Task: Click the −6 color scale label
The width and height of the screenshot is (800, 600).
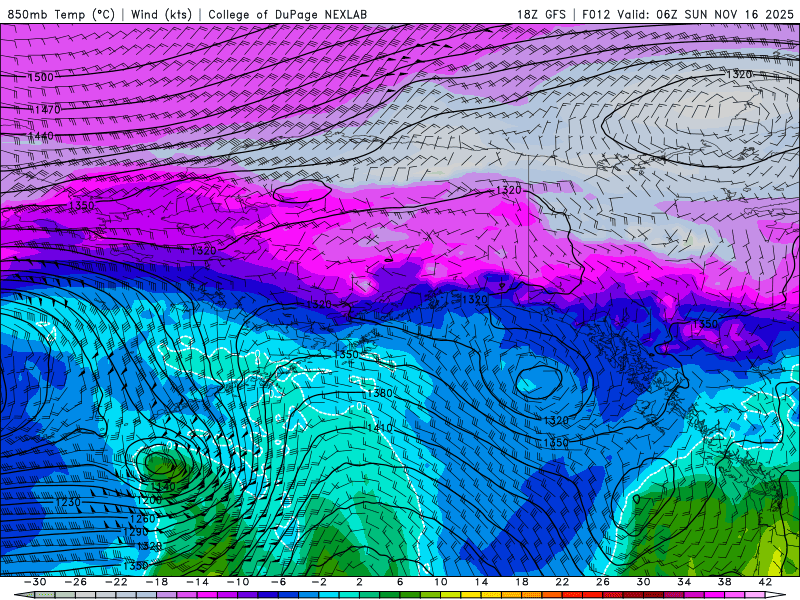Action: [x=278, y=582]
